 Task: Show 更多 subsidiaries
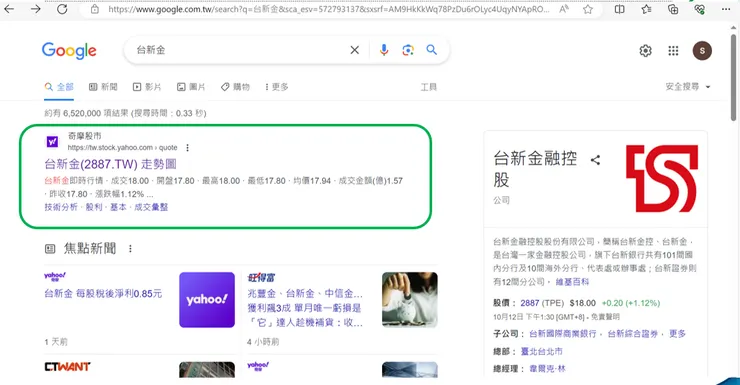point(677,334)
